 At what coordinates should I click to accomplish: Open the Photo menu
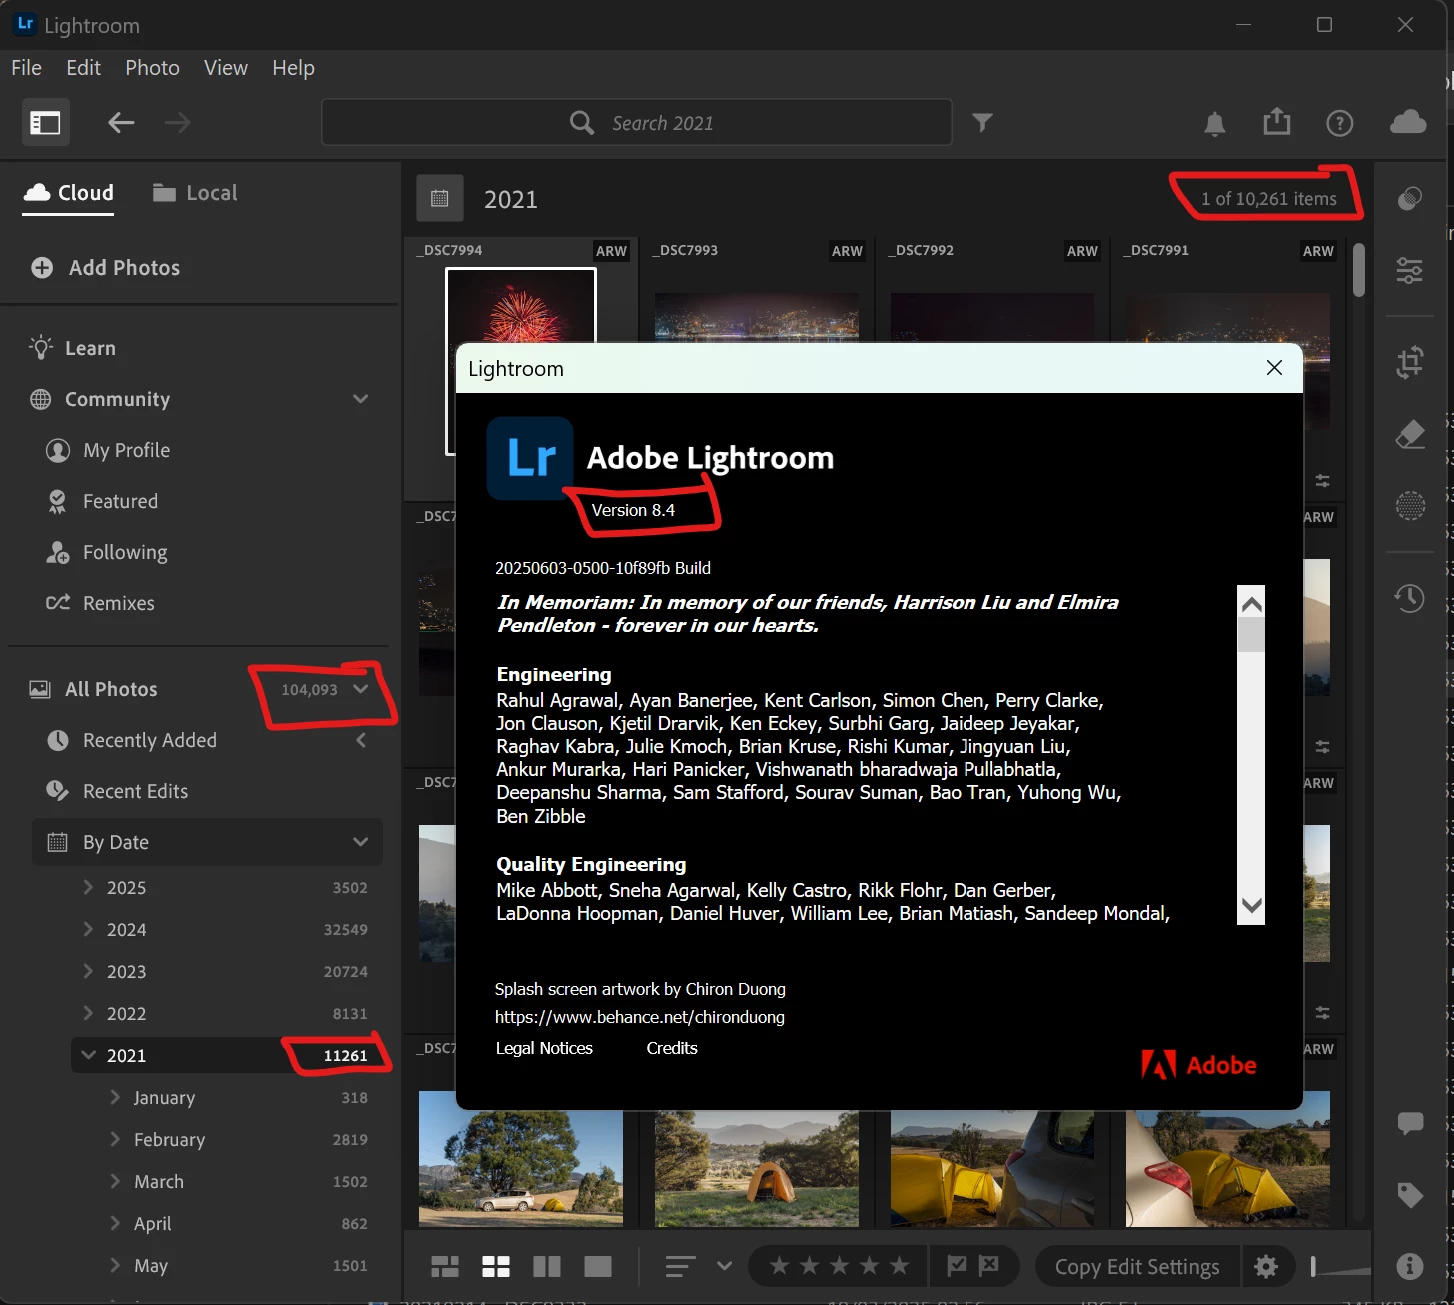152,68
